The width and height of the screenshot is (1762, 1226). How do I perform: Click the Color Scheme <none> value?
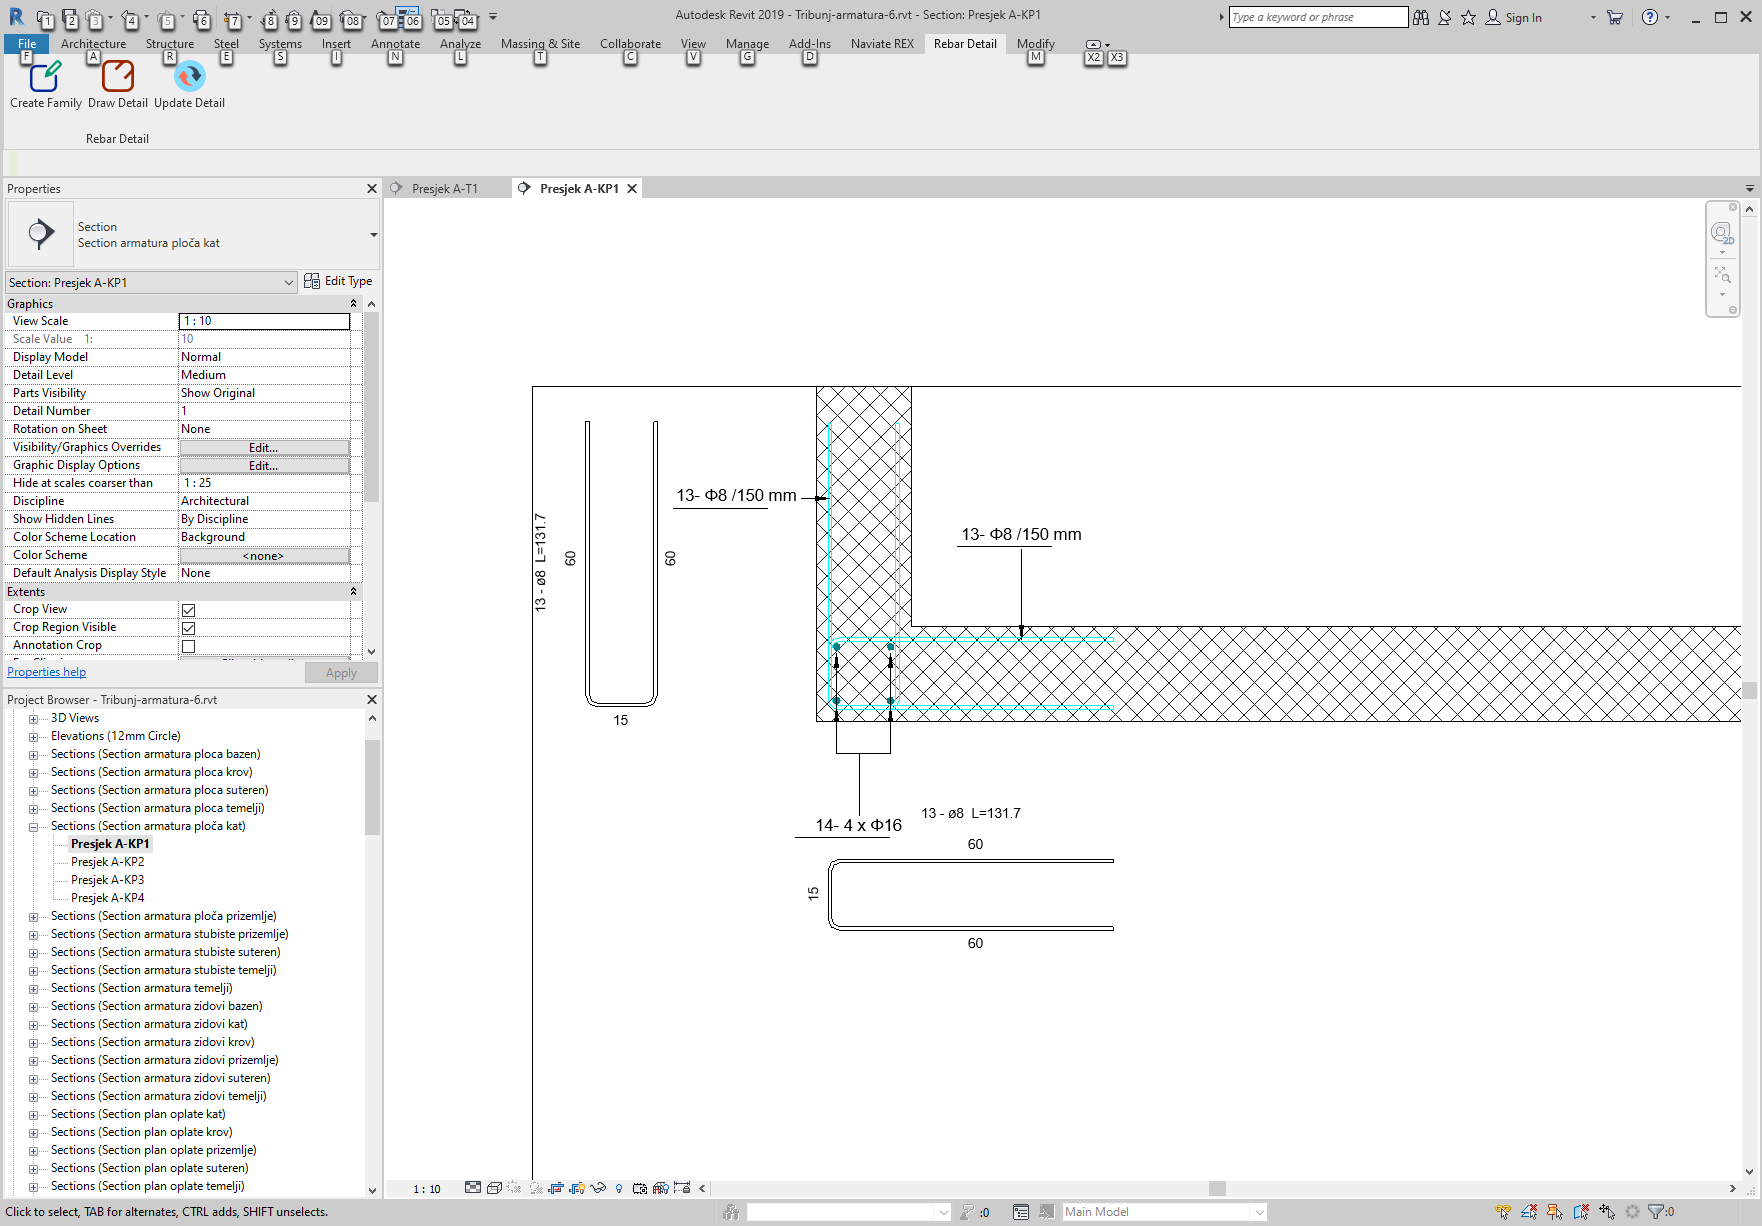pyautogui.click(x=263, y=555)
